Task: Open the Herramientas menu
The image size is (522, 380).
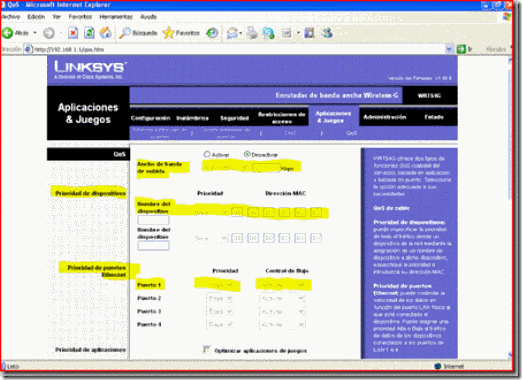Action: [116, 17]
